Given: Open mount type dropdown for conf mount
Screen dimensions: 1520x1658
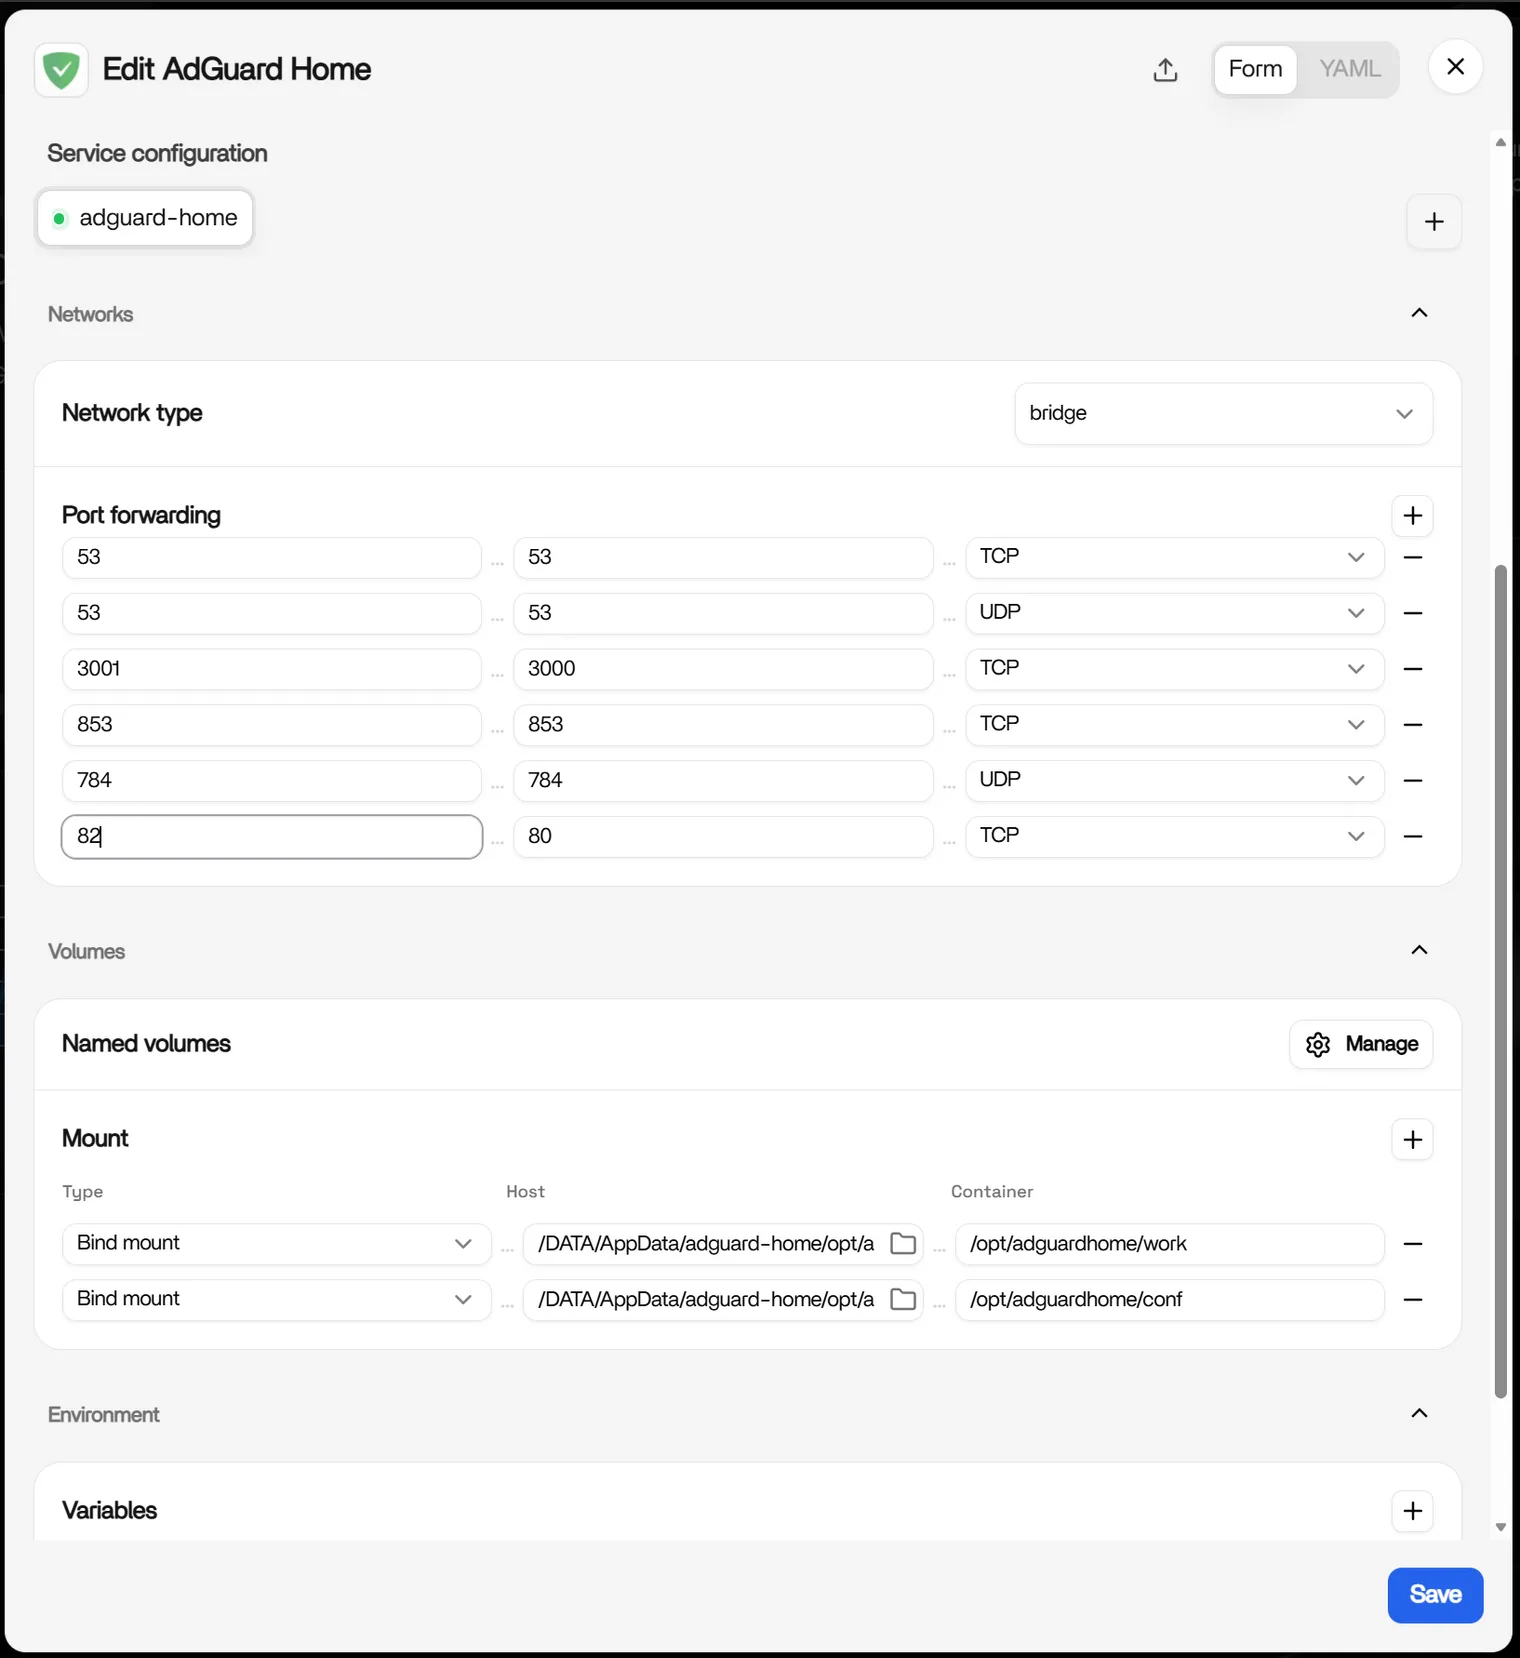Looking at the screenshot, I should coord(276,1300).
